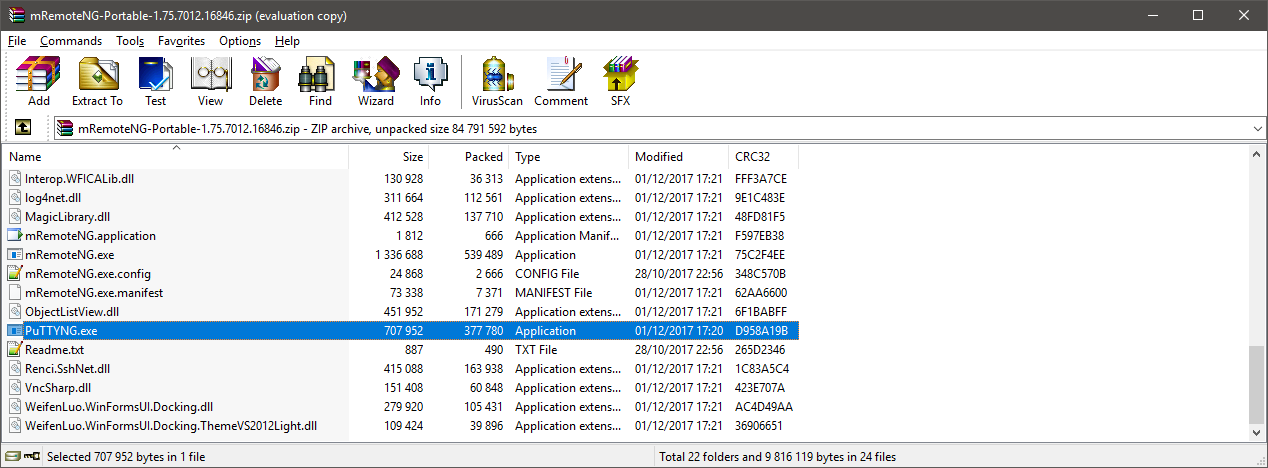
Task: Show archive Info
Action: click(430, 82)
